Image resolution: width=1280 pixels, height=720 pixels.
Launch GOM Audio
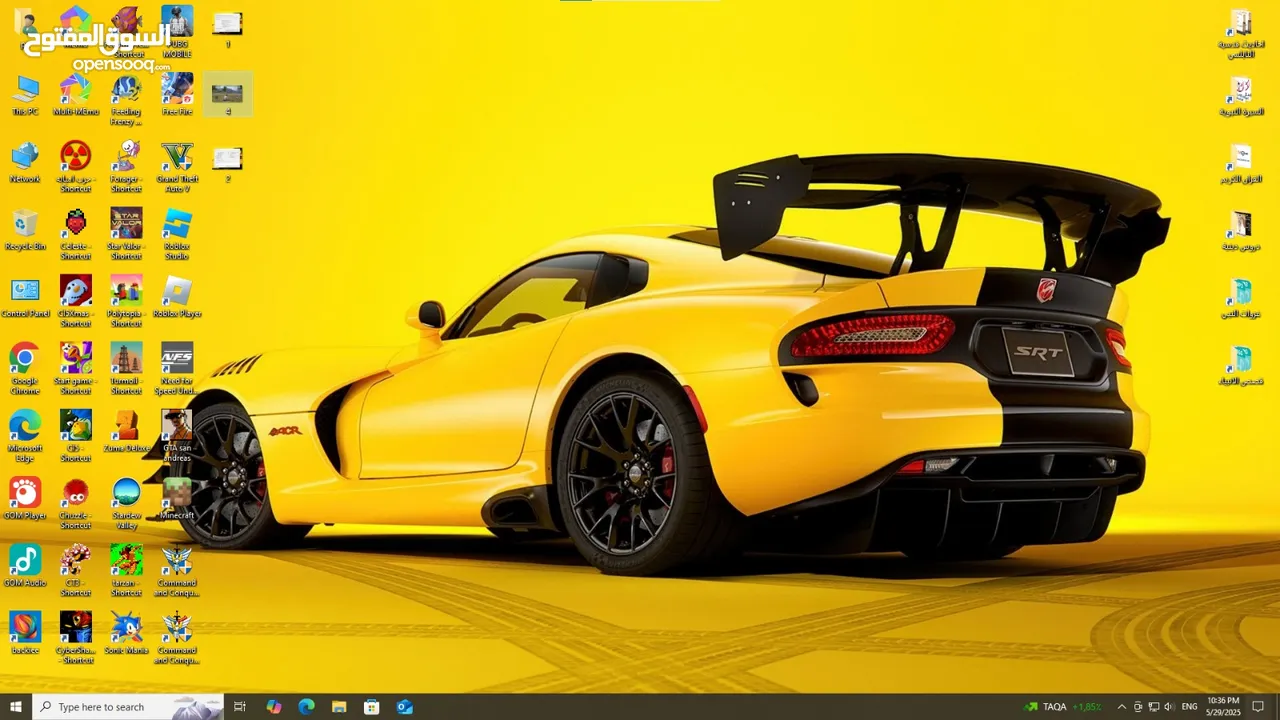(x=25, y=565)
